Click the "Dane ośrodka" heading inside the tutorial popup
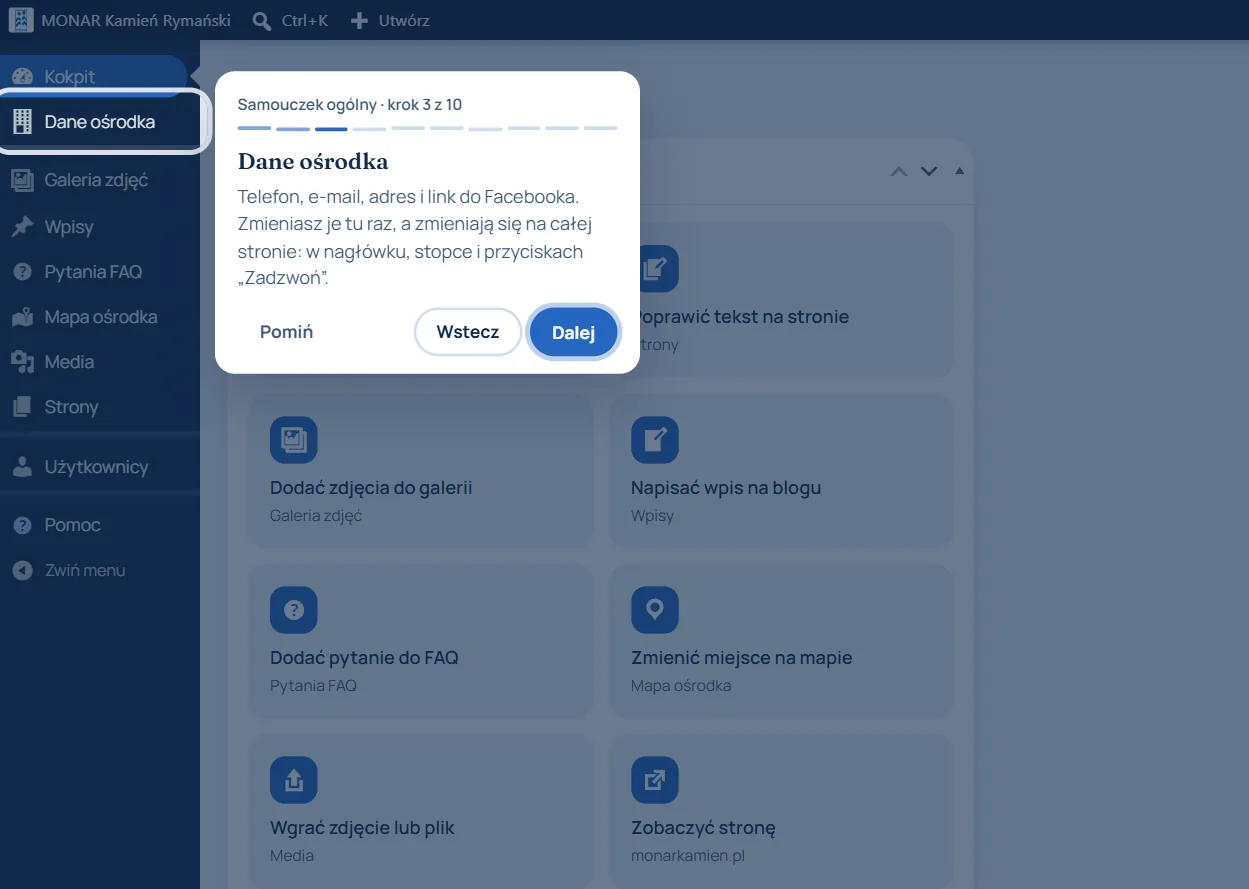Viewport: 1249px width, 889px height. 313,161
